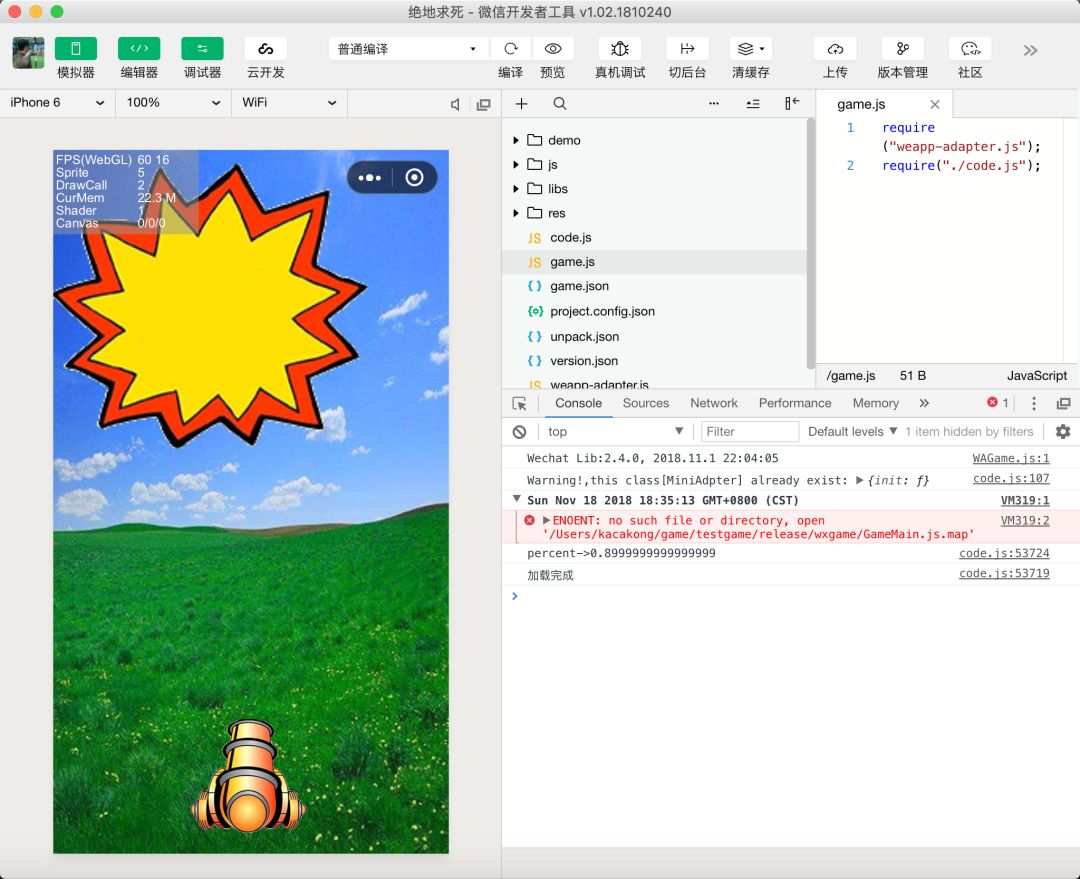Open the code.js:53724 source link
The width and height of the screenshot is (1080, 879).
tap(1004, 554)
